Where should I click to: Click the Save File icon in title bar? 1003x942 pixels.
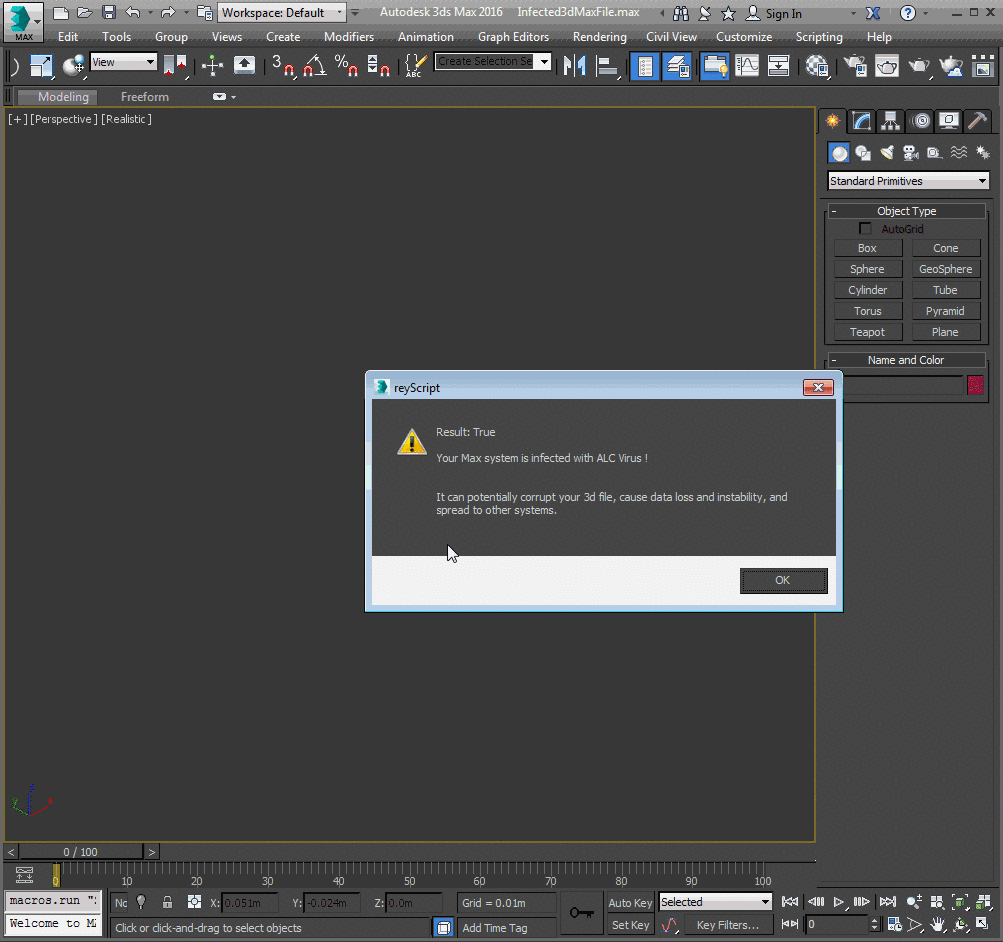coord(109,12)
